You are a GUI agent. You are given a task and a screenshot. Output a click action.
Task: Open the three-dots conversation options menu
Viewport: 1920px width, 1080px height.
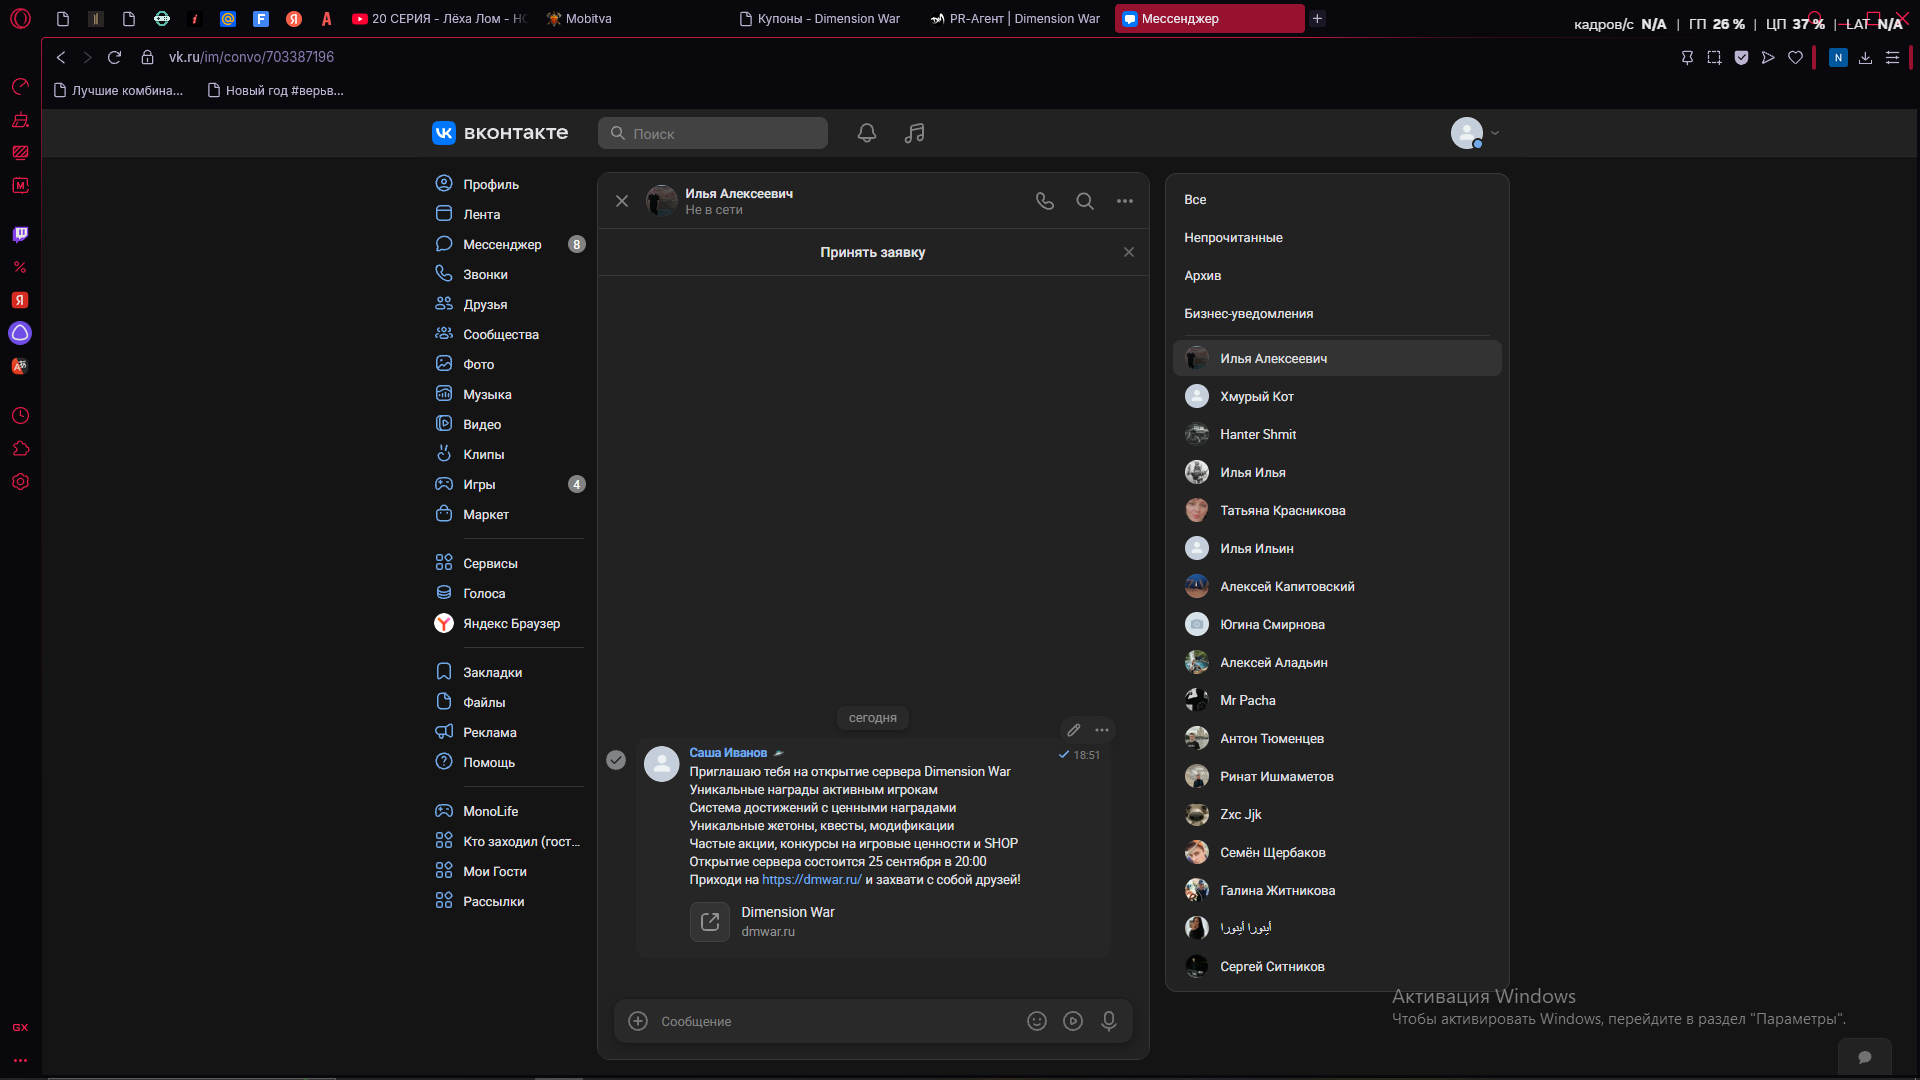click(x=1125, y=201)
